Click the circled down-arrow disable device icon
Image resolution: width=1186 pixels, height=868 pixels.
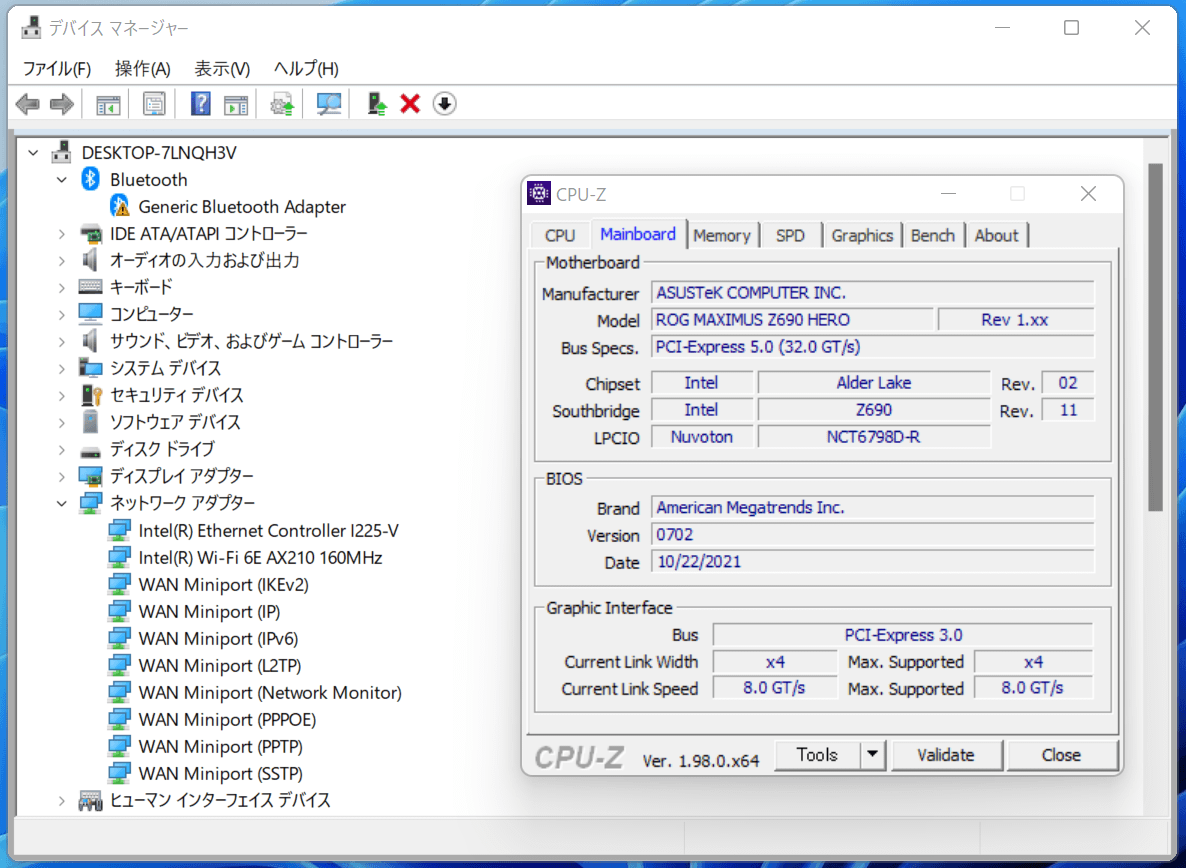point(445,104)
